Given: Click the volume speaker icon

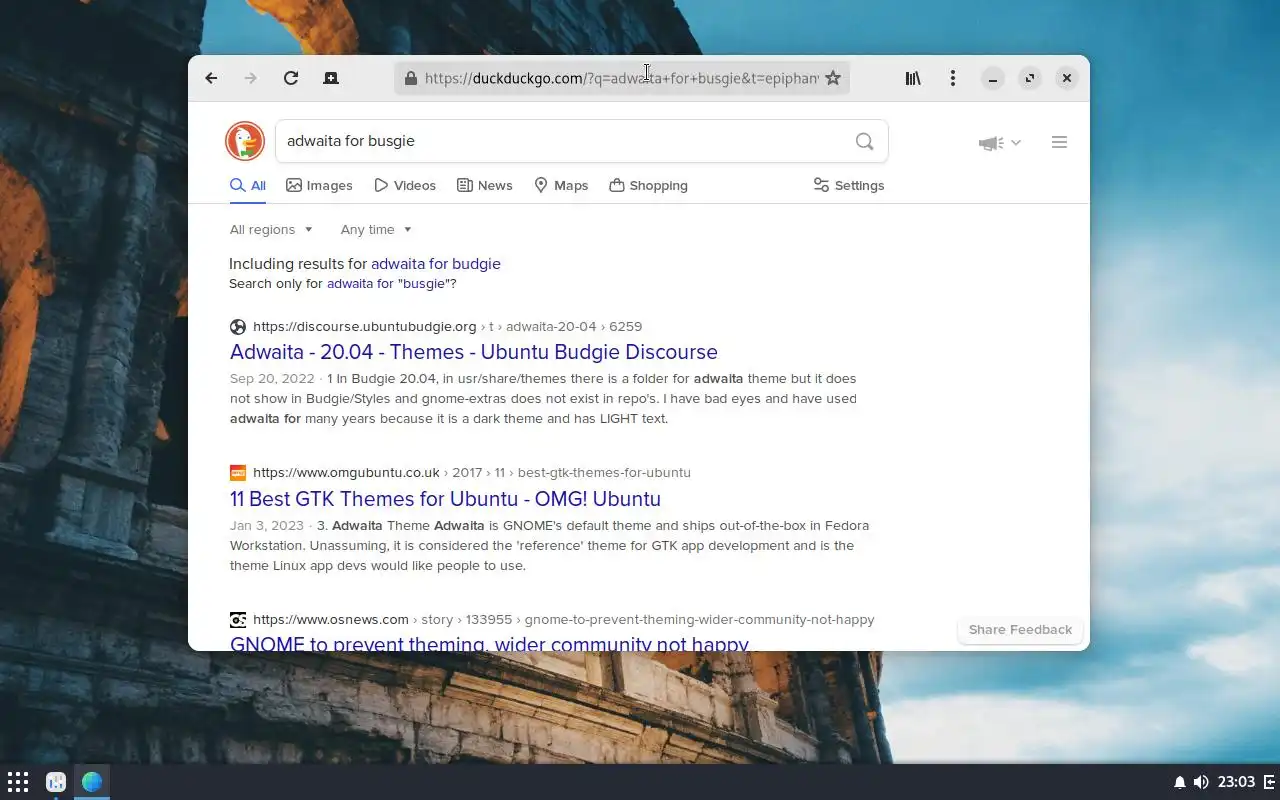Looking at the screenshot, I should pyautogui.click(x=1201, y=782).
